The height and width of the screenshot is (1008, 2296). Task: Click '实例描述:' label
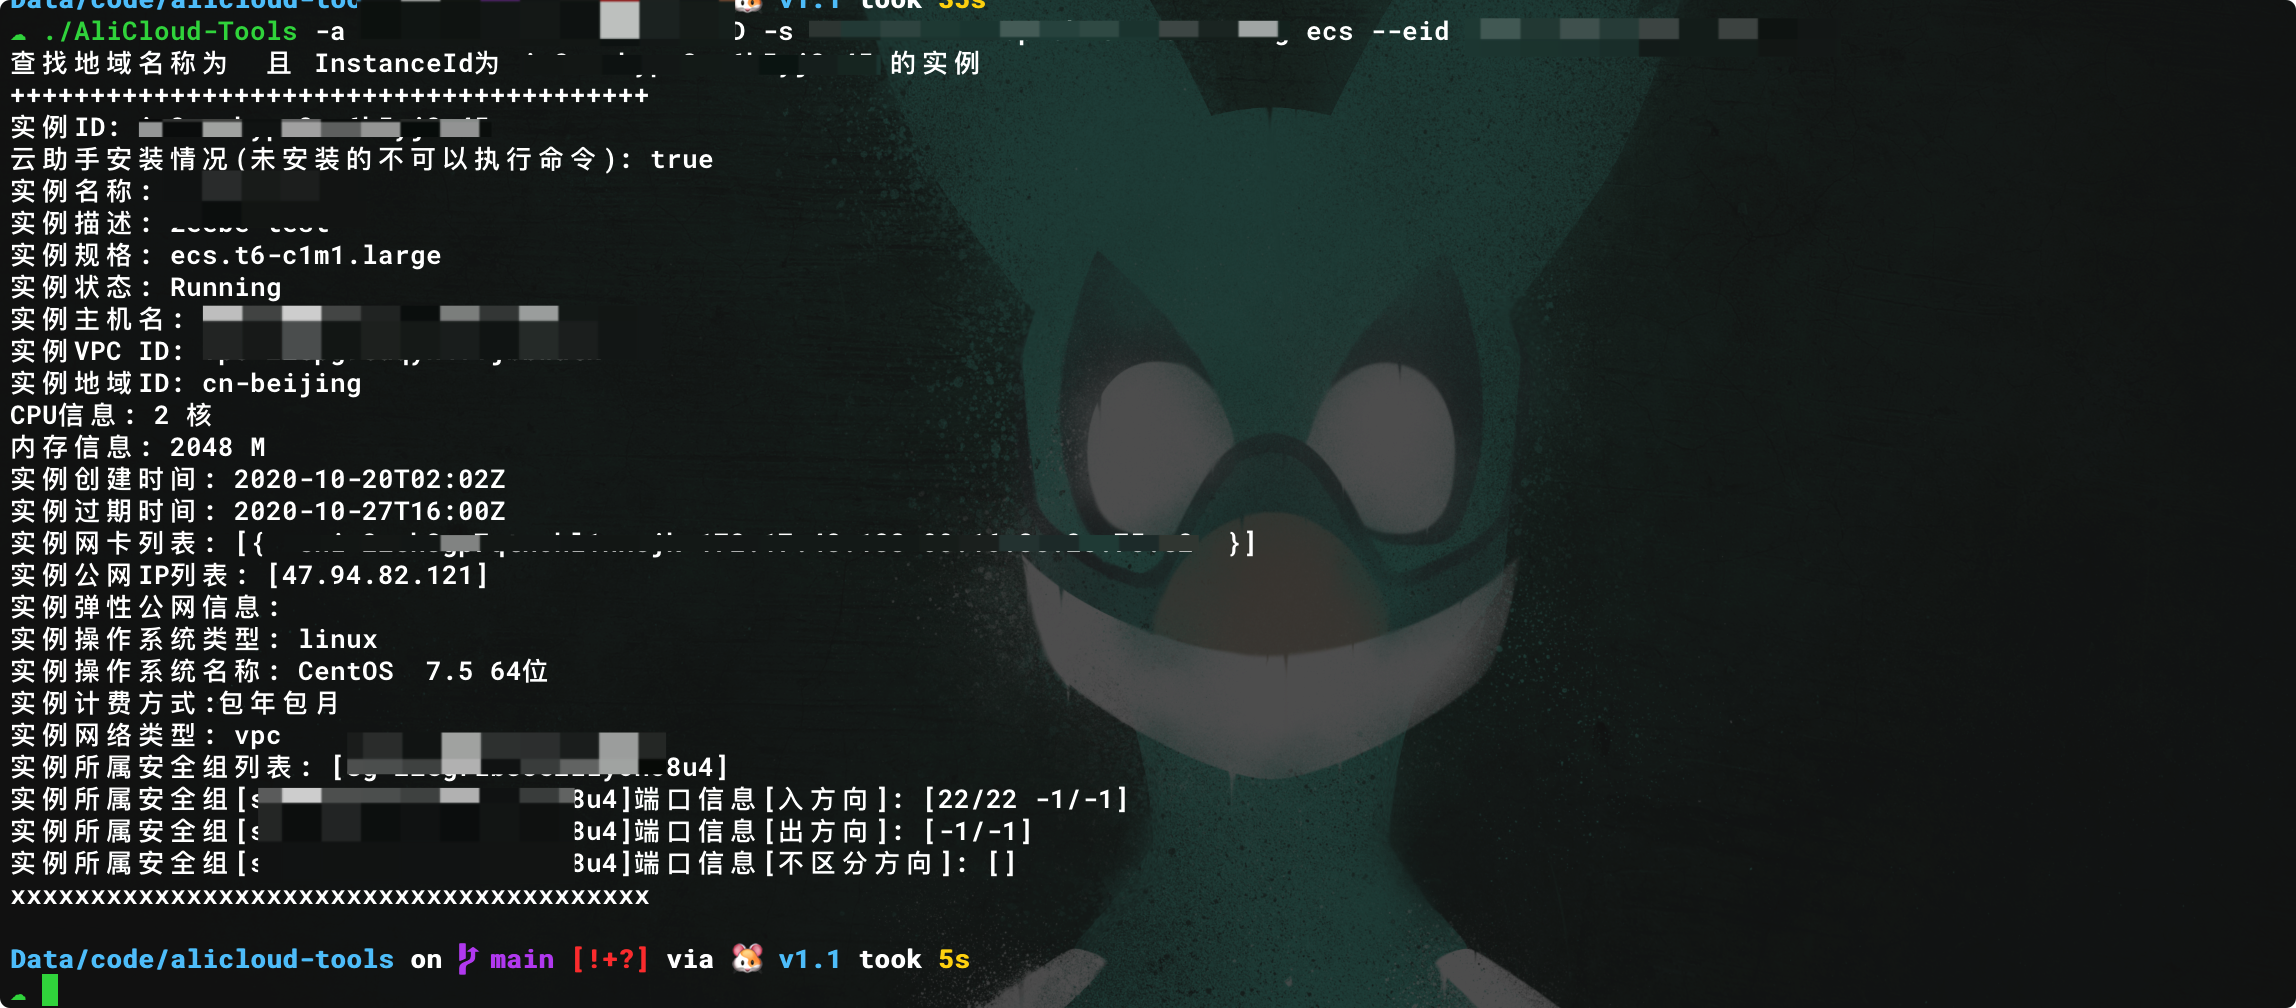tap(81, 224)
